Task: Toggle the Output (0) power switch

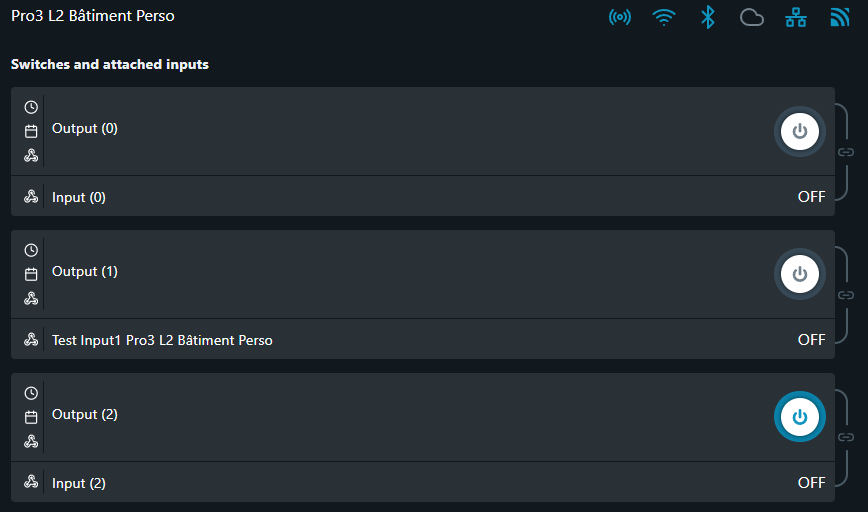Action: 799,131
